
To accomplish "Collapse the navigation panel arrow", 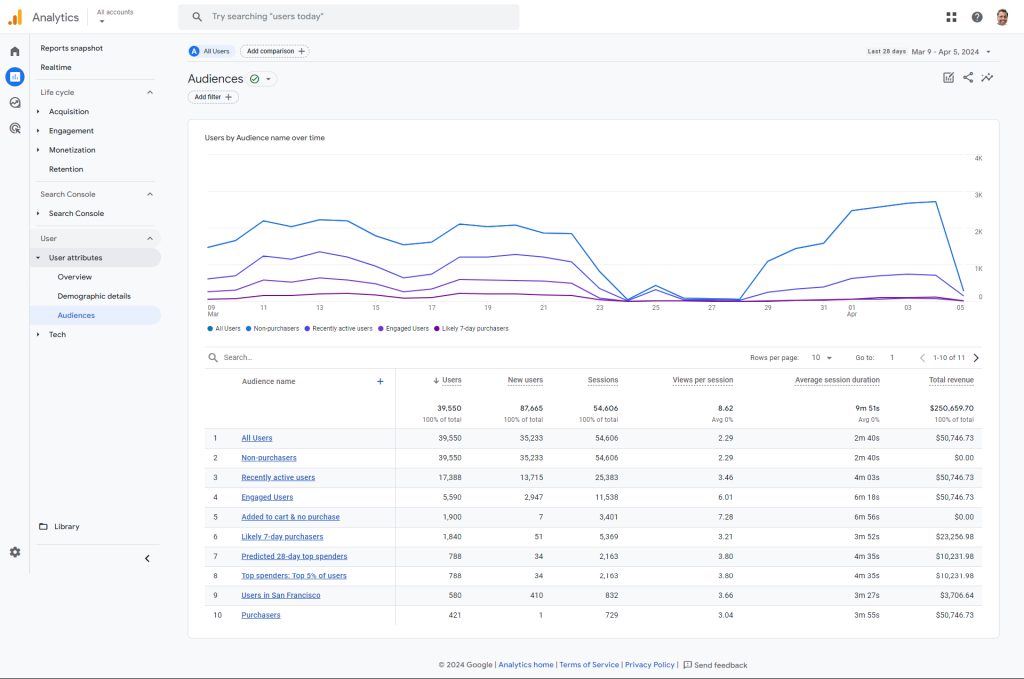I will [147, 559].
